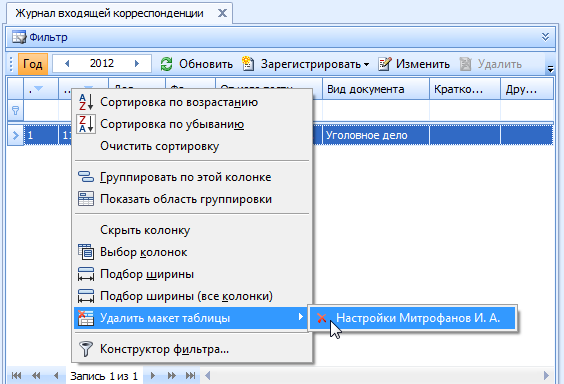Click the red X delete settings icon
The width and height of the screenshot is (564, 384).
(x=322, y=318)
